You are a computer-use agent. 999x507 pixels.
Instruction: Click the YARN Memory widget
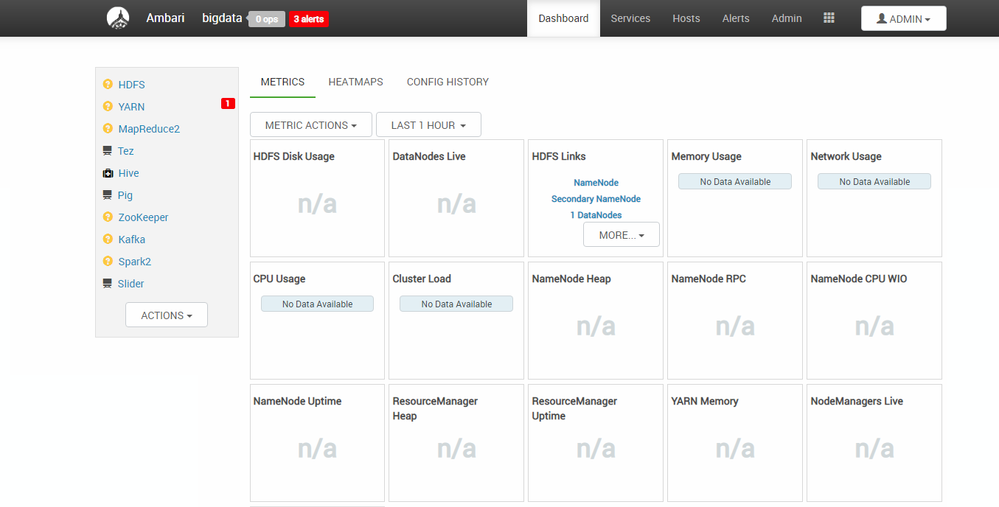[x=735, y=443]
